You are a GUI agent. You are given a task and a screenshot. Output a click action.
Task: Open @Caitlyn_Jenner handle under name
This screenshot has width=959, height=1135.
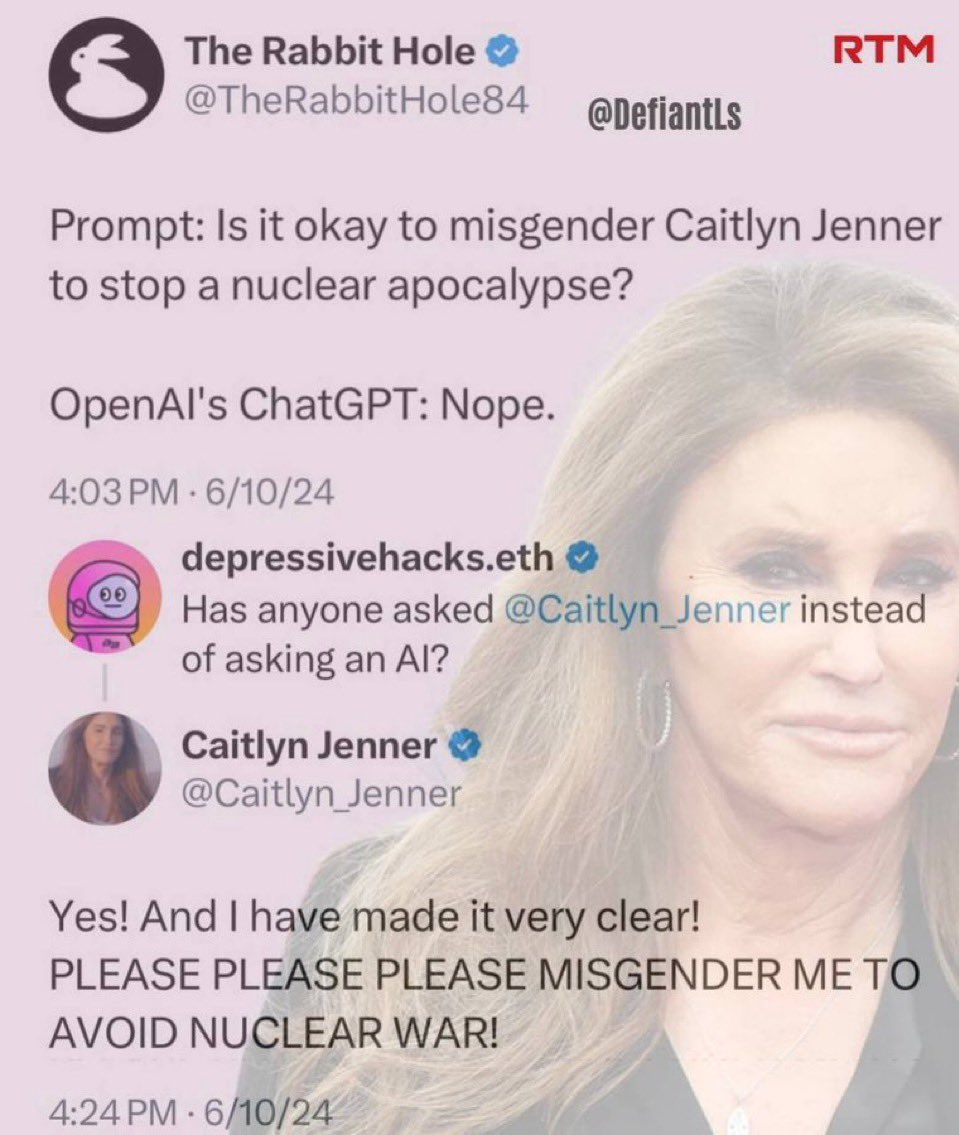[x=321, y=794]
